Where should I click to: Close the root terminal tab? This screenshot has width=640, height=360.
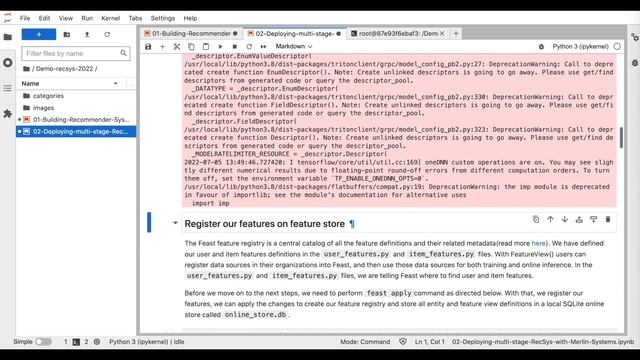(x=442, y=33)
